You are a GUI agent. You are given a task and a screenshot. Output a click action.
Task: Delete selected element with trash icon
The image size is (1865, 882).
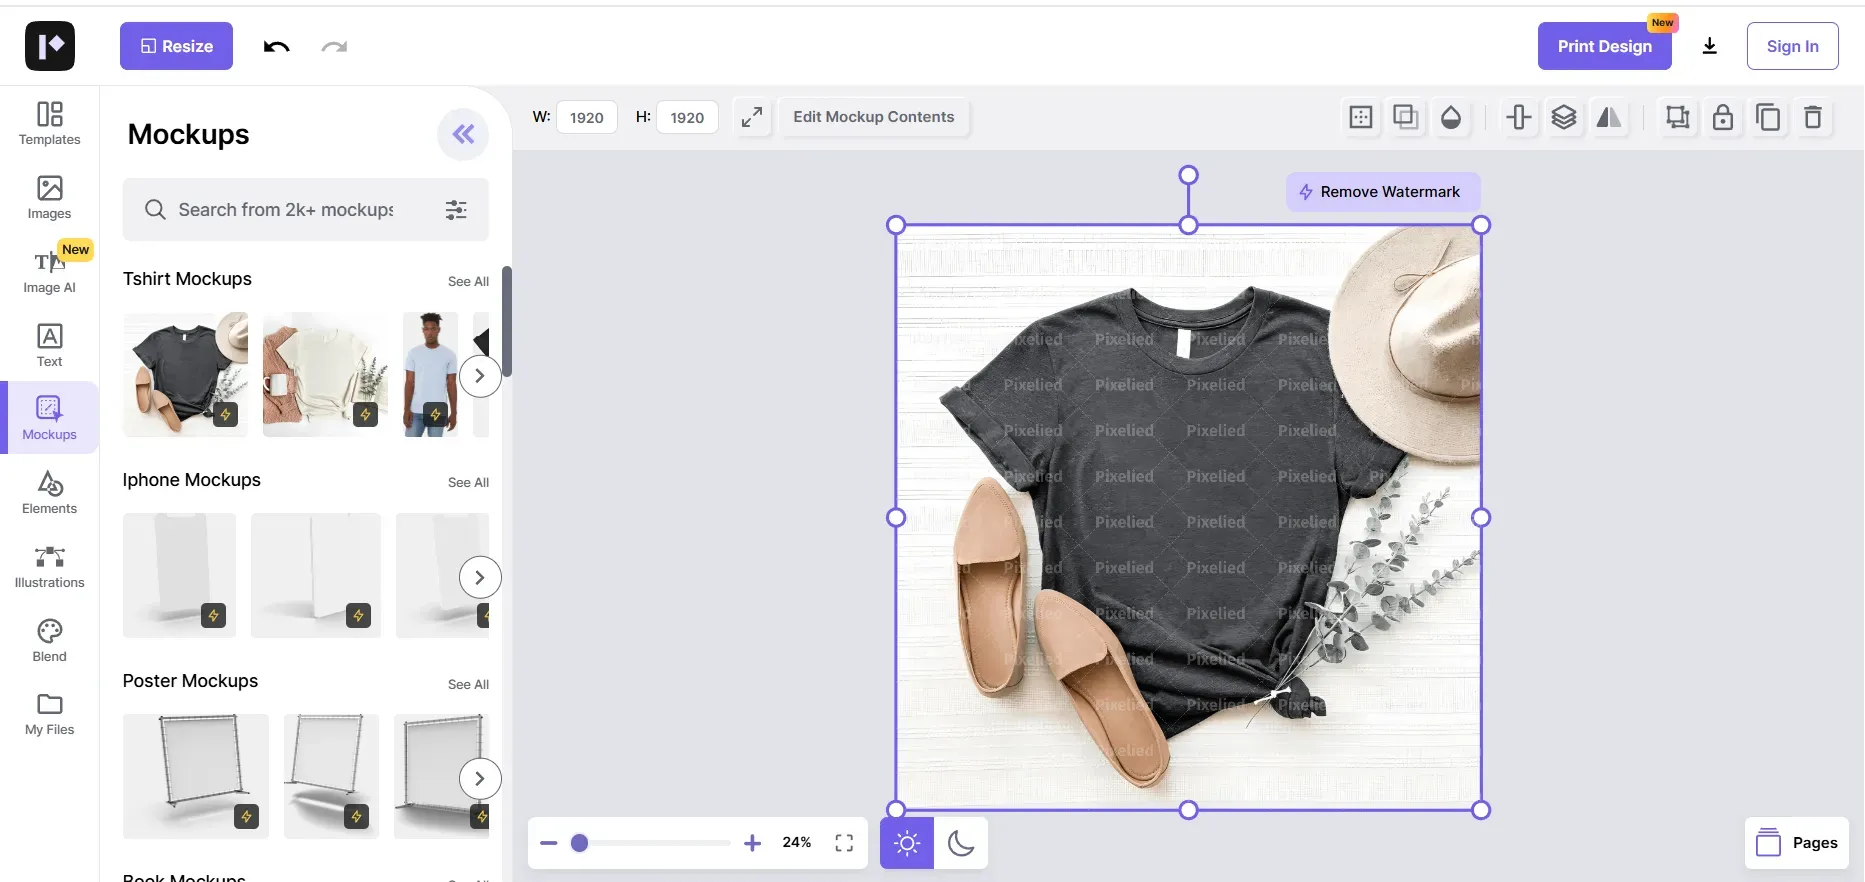1813,118
